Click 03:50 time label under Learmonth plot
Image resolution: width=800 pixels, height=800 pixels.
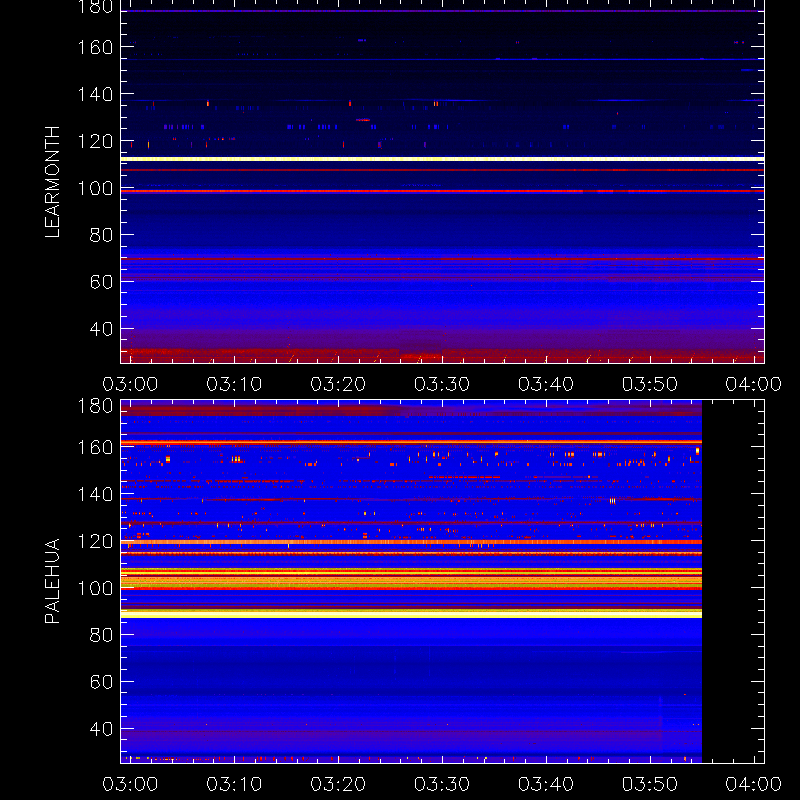[649, 384]
